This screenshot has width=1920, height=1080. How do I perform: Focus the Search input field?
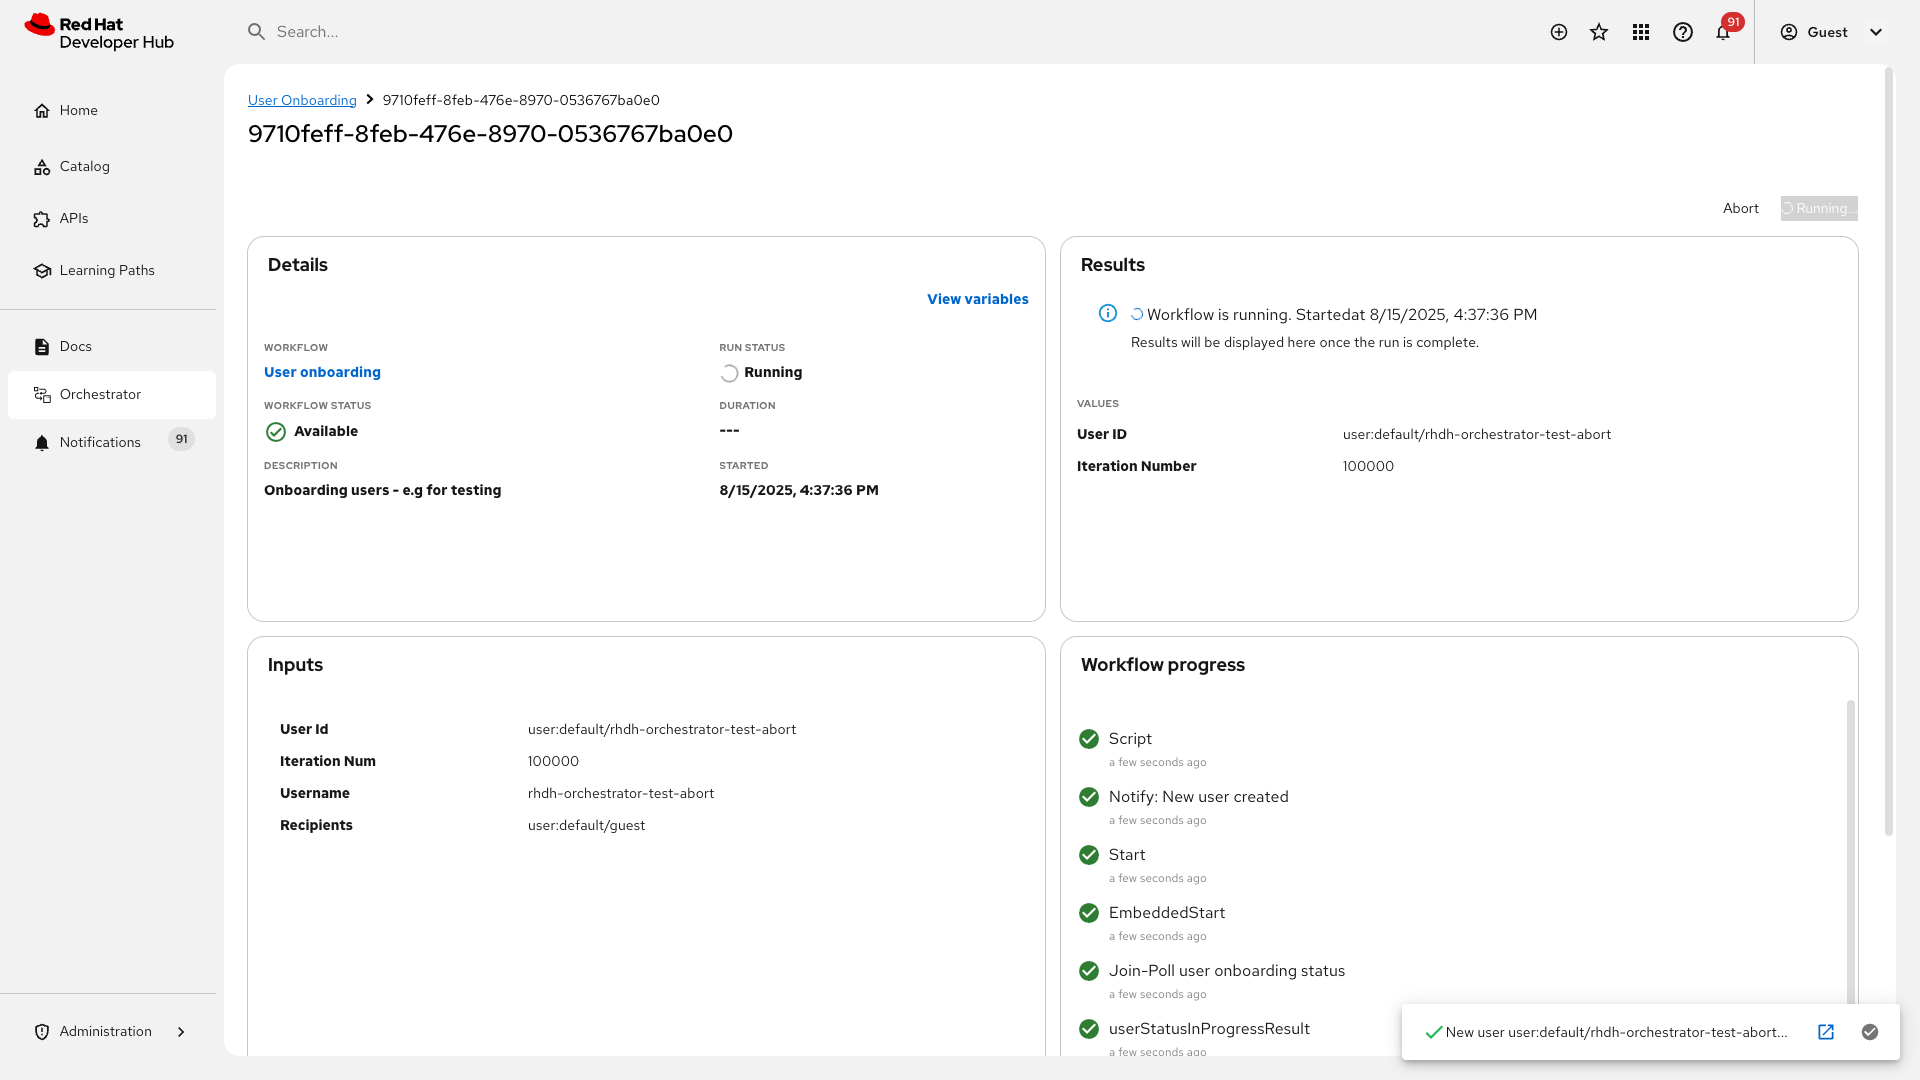pyautogui.click(x=600, y=32)
